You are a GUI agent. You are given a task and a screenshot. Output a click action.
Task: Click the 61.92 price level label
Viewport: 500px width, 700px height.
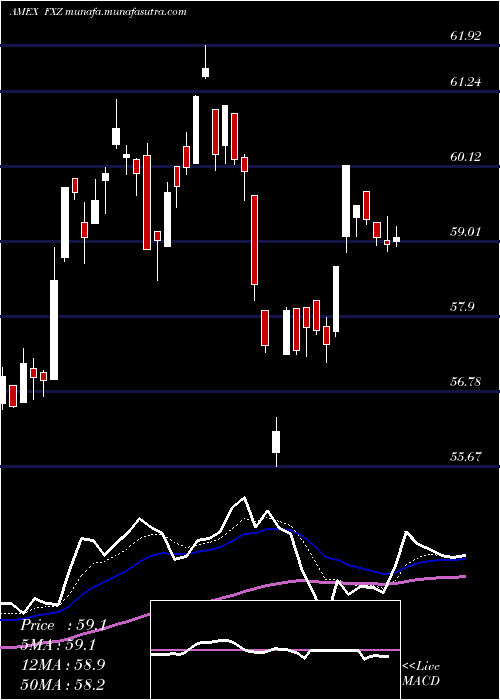[466, 36]
